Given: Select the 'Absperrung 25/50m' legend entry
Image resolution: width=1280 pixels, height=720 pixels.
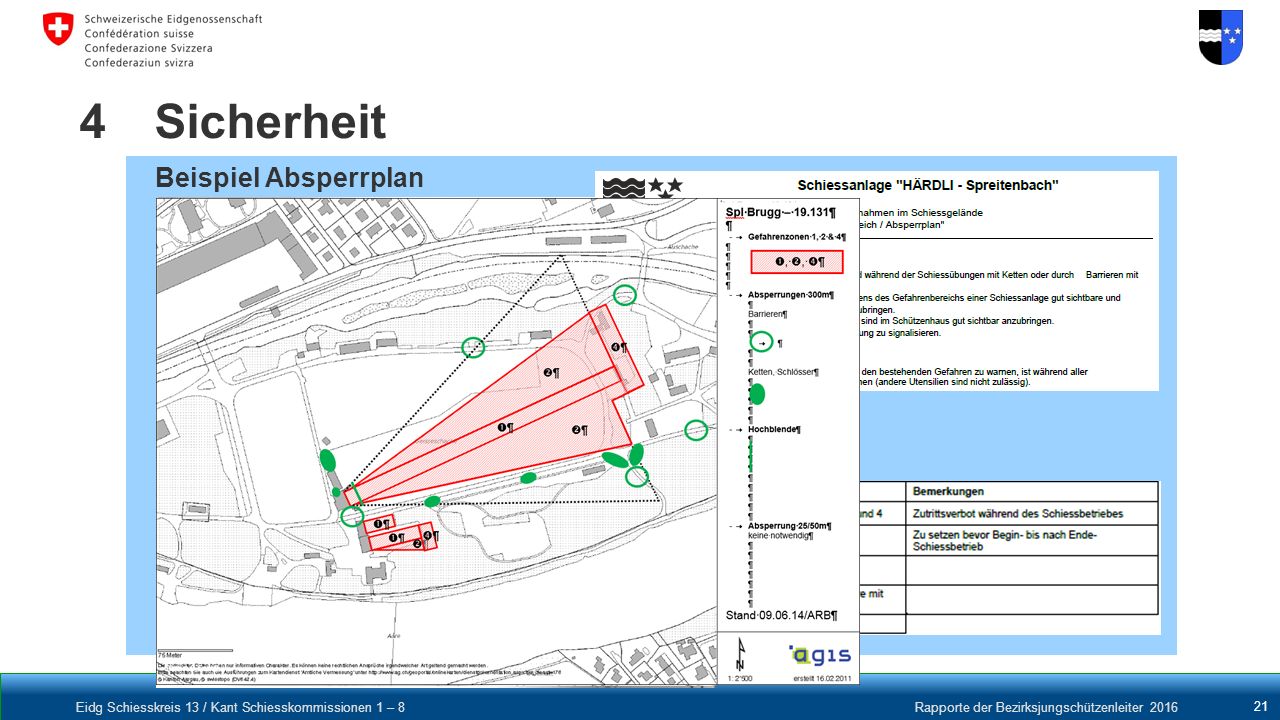Looking at the screenshot, I should pyautogui.click(x=790, y=525).
